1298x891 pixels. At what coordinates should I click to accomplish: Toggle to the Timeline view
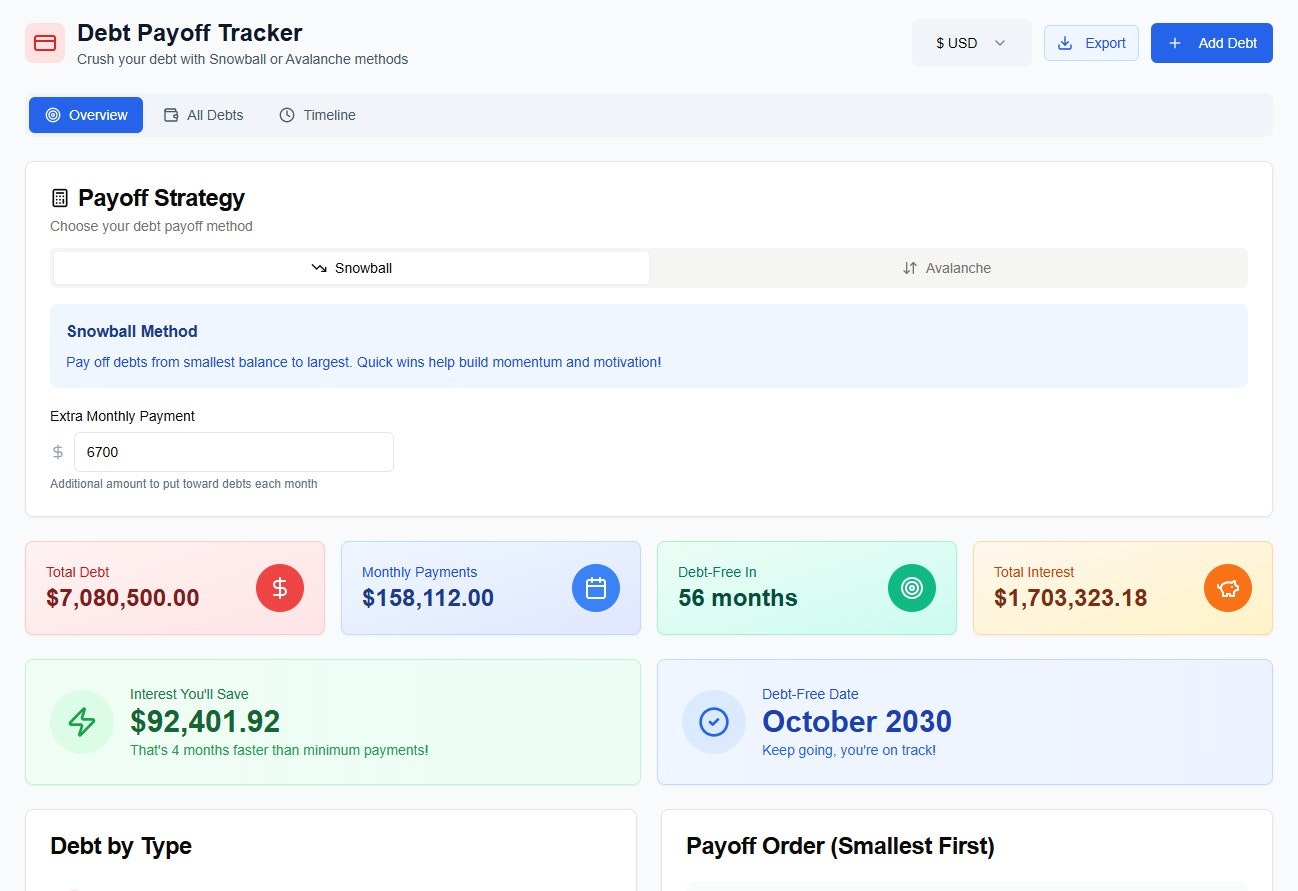click(317, 115)
